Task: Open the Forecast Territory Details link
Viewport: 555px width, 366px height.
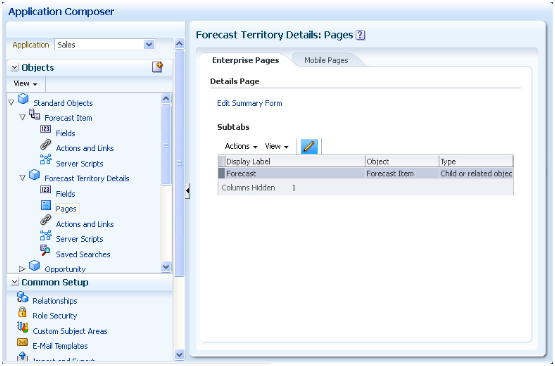Action: point(87,178)
